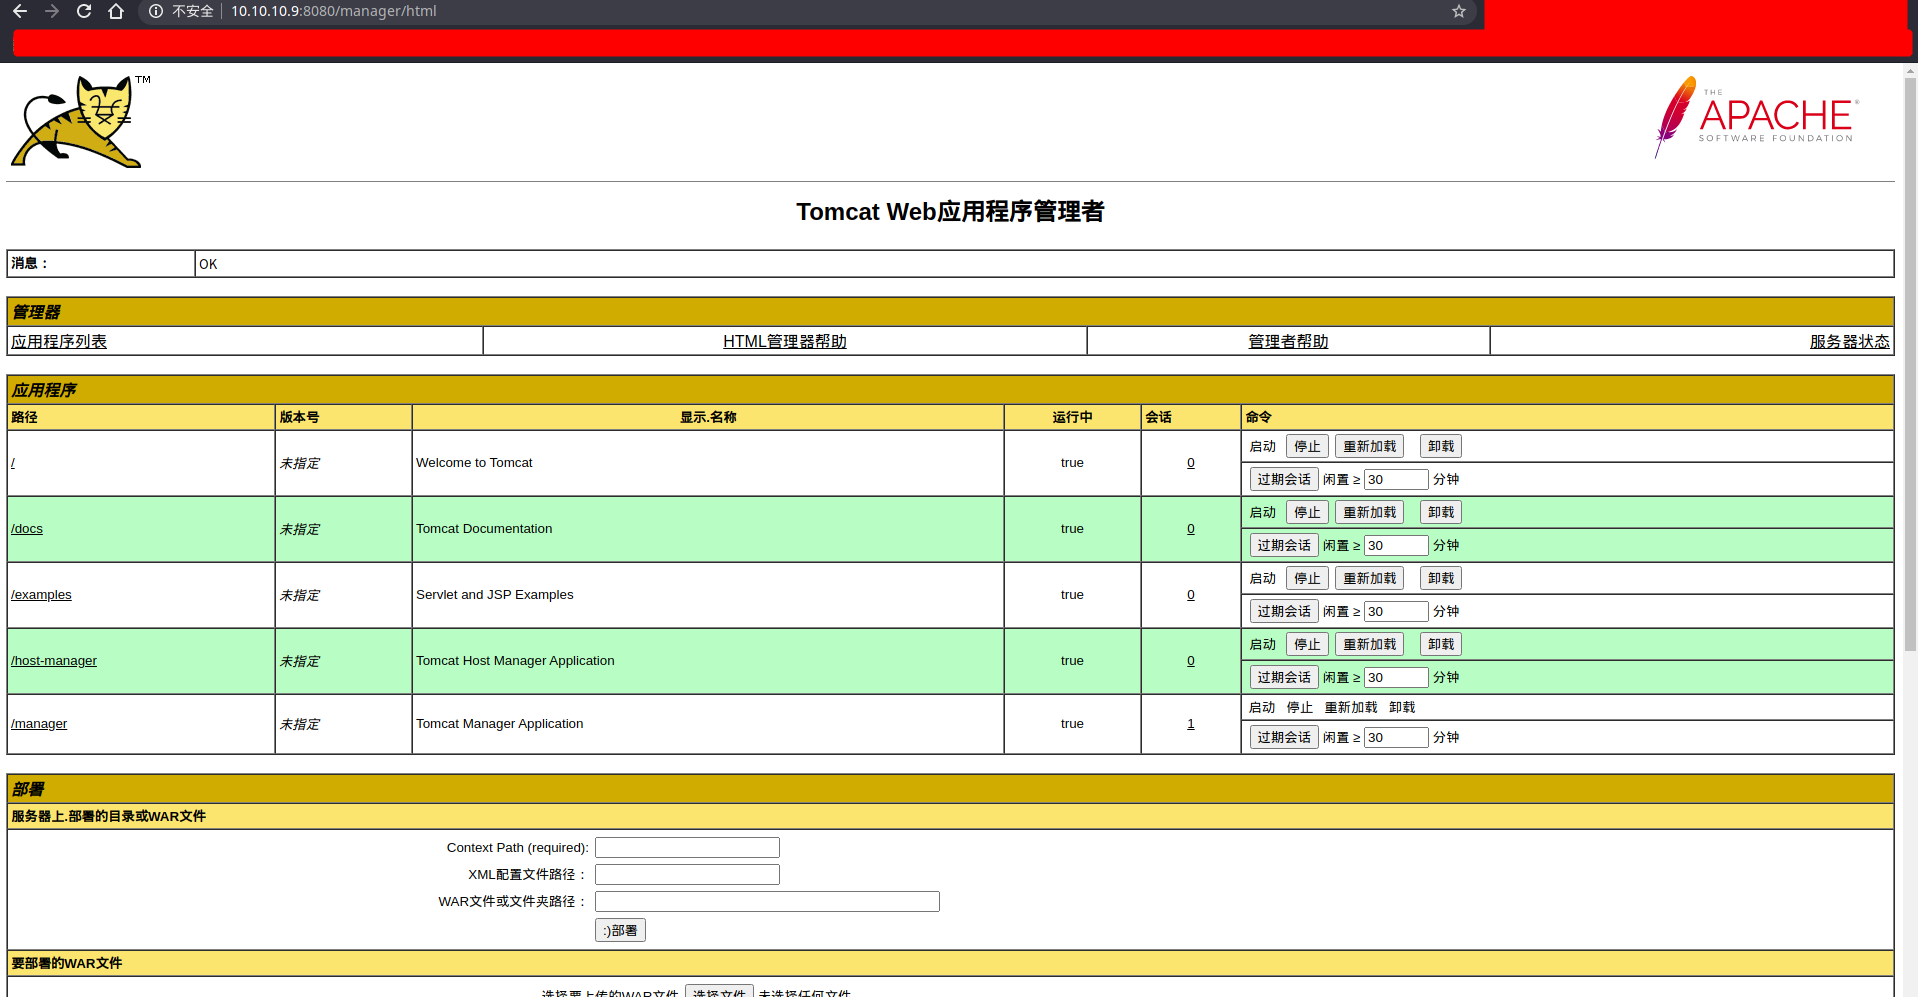Undeploy the /host-manager application
This screenshot has height=997, width=1918.
click(1440, 644)
